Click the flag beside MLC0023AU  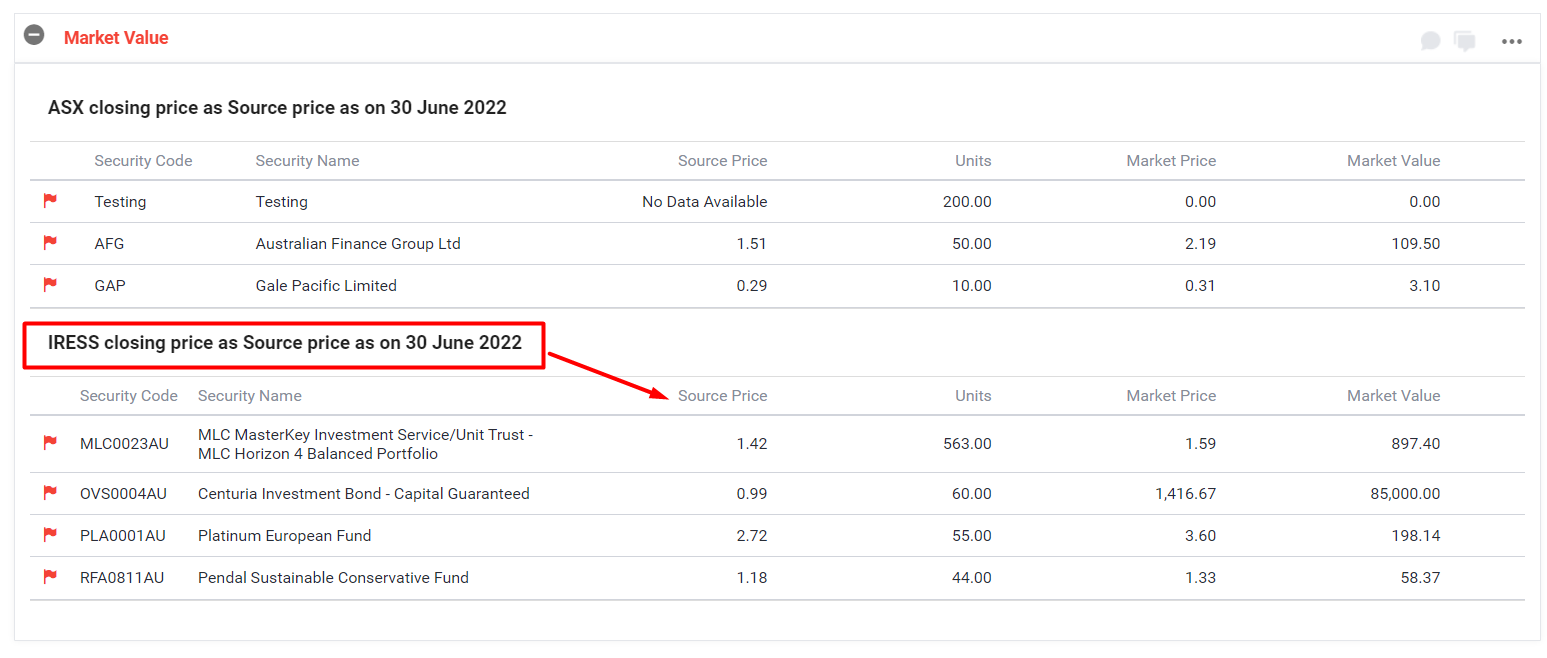50,443
